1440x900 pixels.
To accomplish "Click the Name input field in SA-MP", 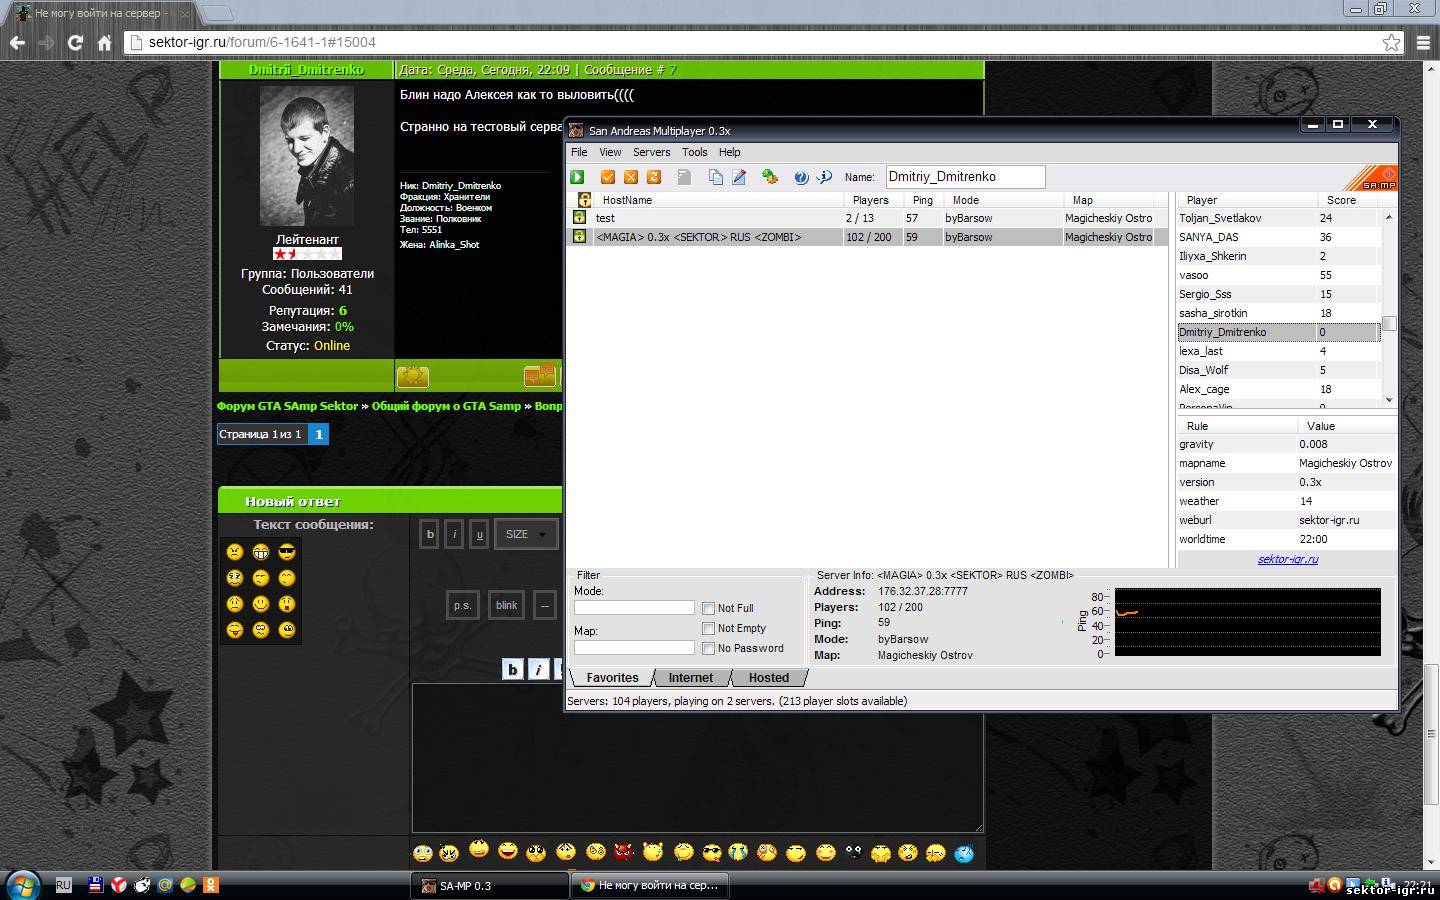I will 965,177.
